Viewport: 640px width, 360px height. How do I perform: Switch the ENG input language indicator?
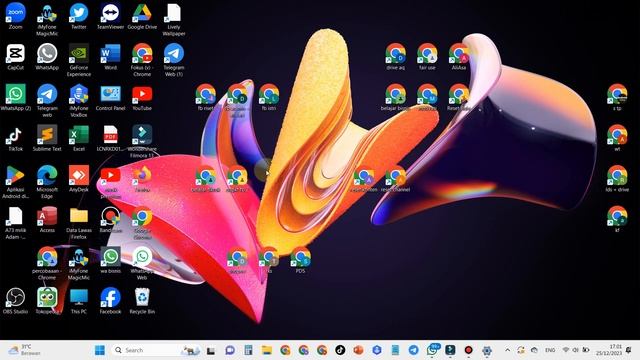(x=550, y=350)
